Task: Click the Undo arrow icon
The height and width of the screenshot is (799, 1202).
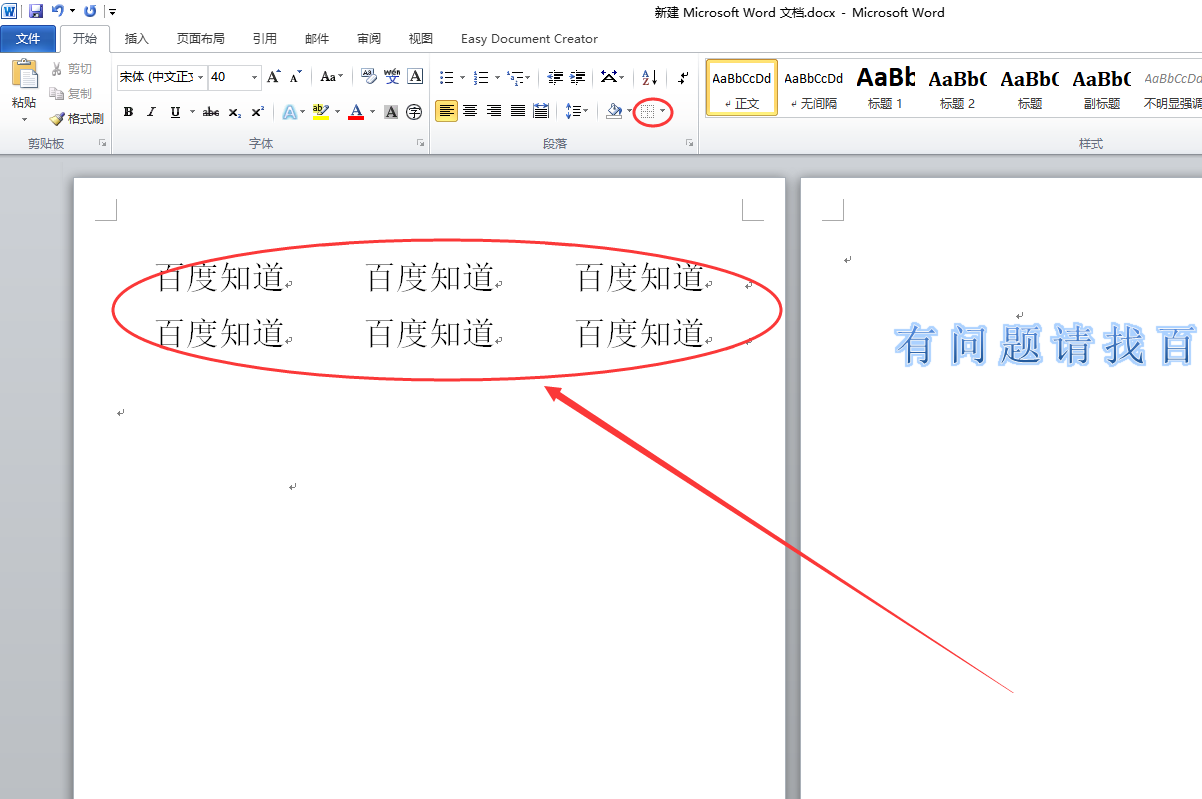Action: click(58, 11)
